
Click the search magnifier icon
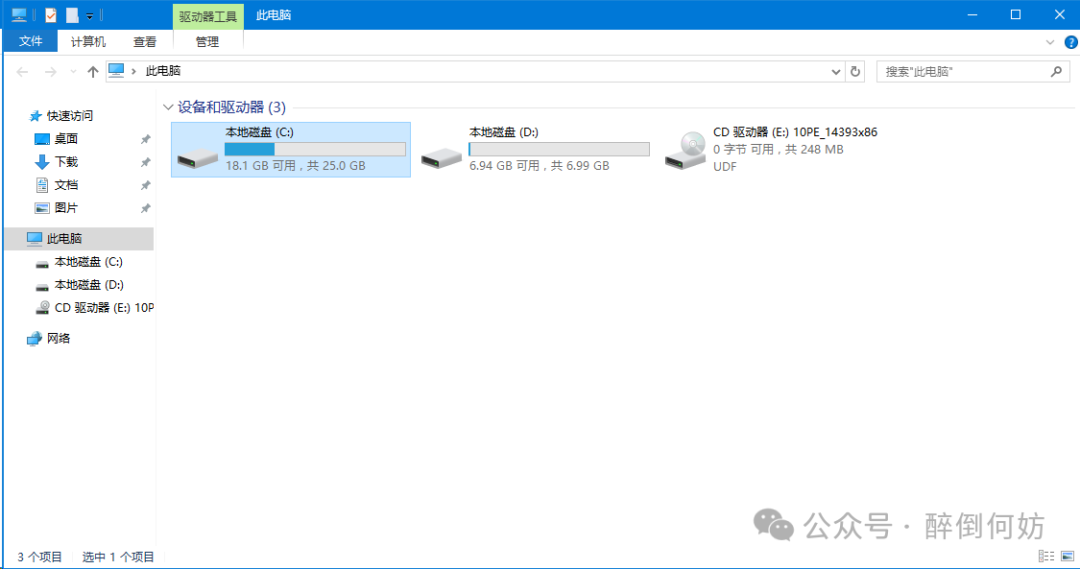(x=1055, y=72)
